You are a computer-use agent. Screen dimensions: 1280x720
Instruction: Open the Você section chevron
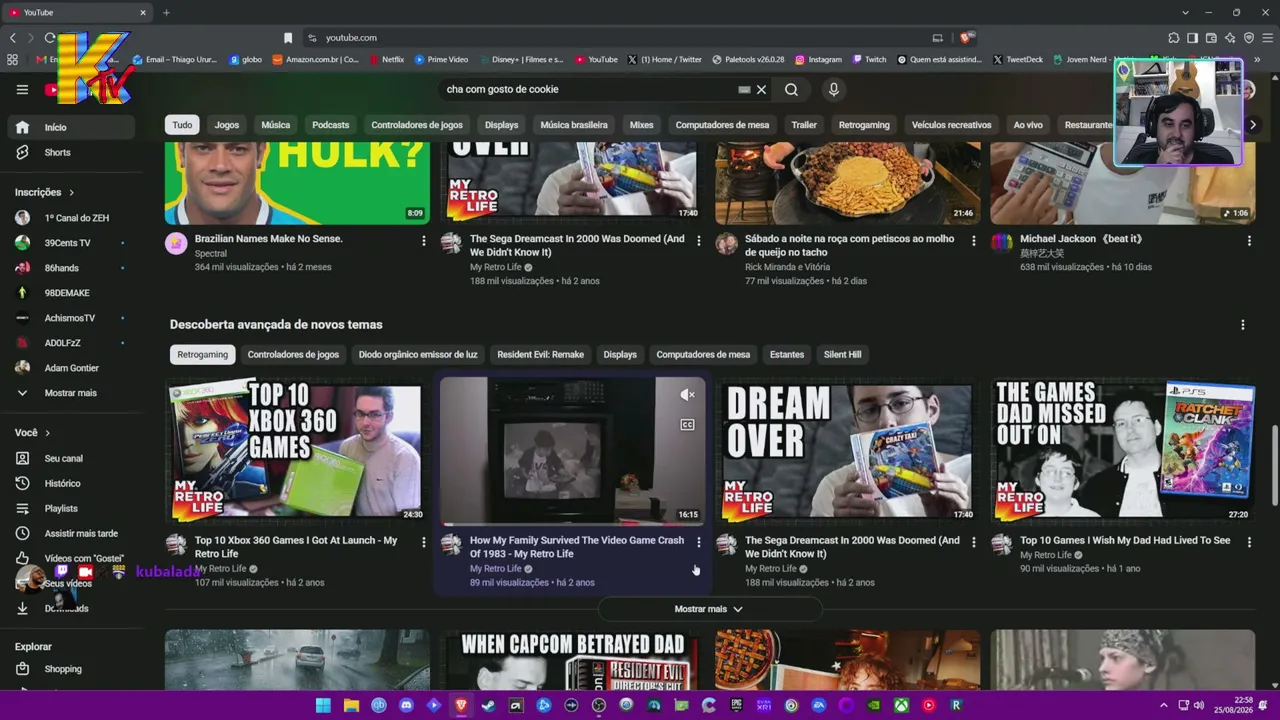47,433
